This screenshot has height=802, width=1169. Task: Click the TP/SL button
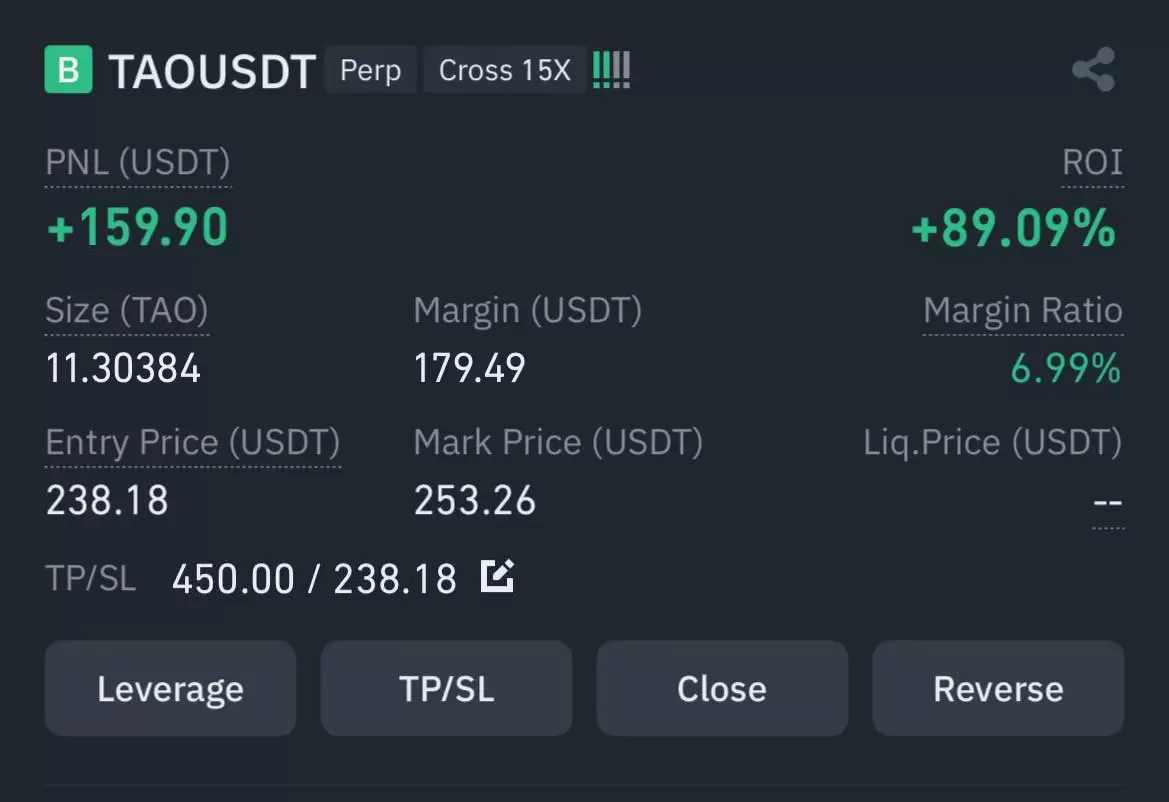point(447,688)
